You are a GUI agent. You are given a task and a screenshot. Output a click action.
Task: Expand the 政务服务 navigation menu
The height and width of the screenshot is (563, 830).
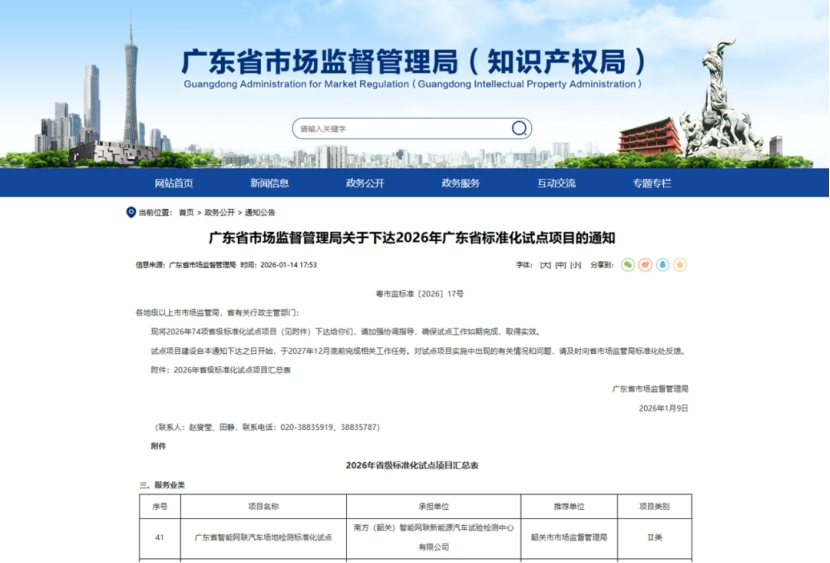(461, 183)
